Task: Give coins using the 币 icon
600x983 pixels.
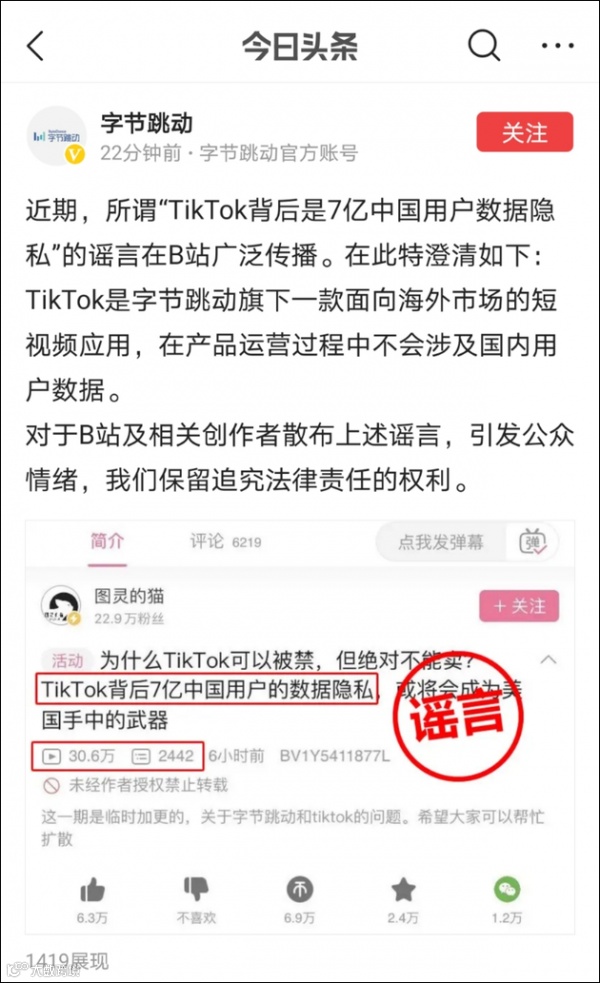Action: pyautogui.click(x=300, y=889)
